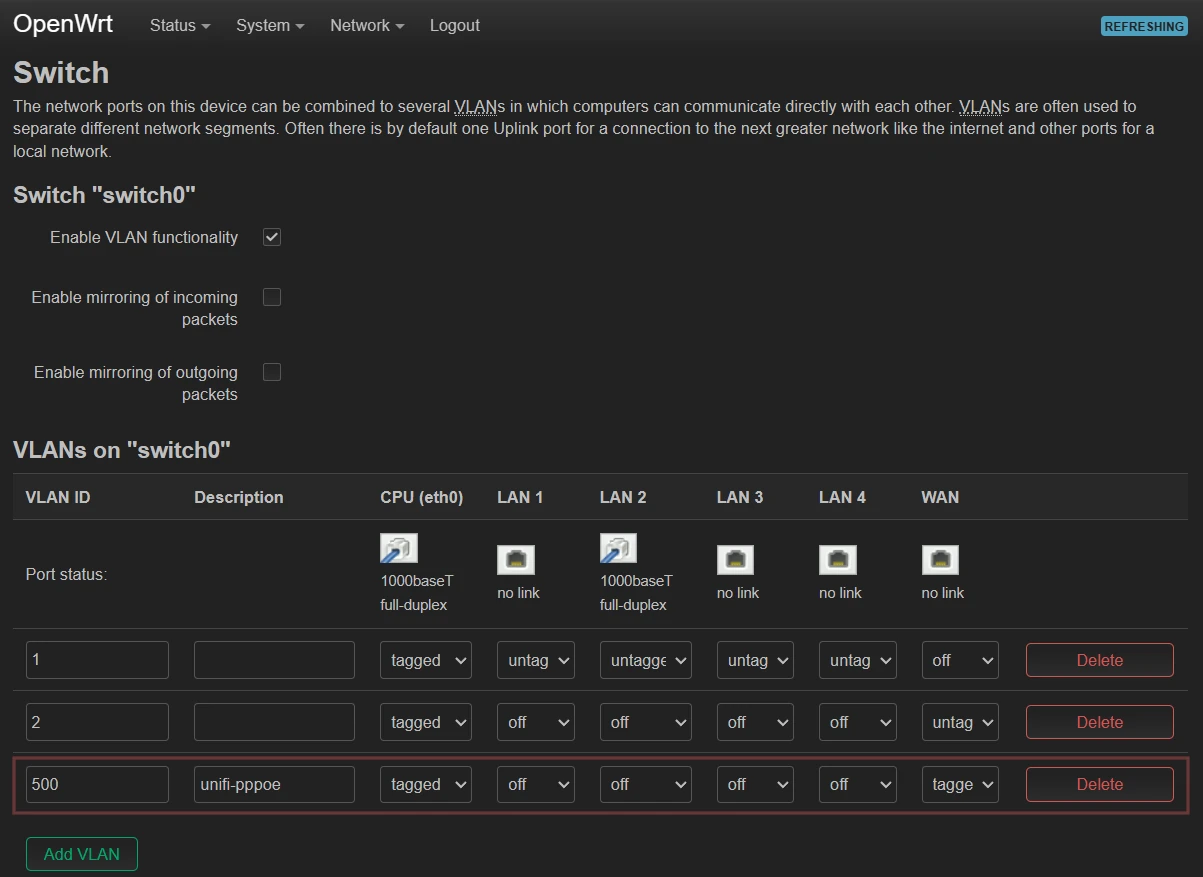
Task: Enable mirroring of incoming packets
Action: 272,297
